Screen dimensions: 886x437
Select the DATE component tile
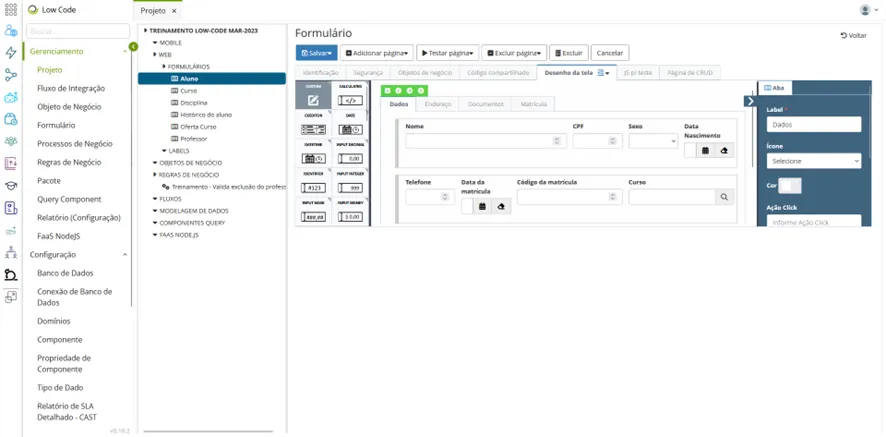point(350,124)
